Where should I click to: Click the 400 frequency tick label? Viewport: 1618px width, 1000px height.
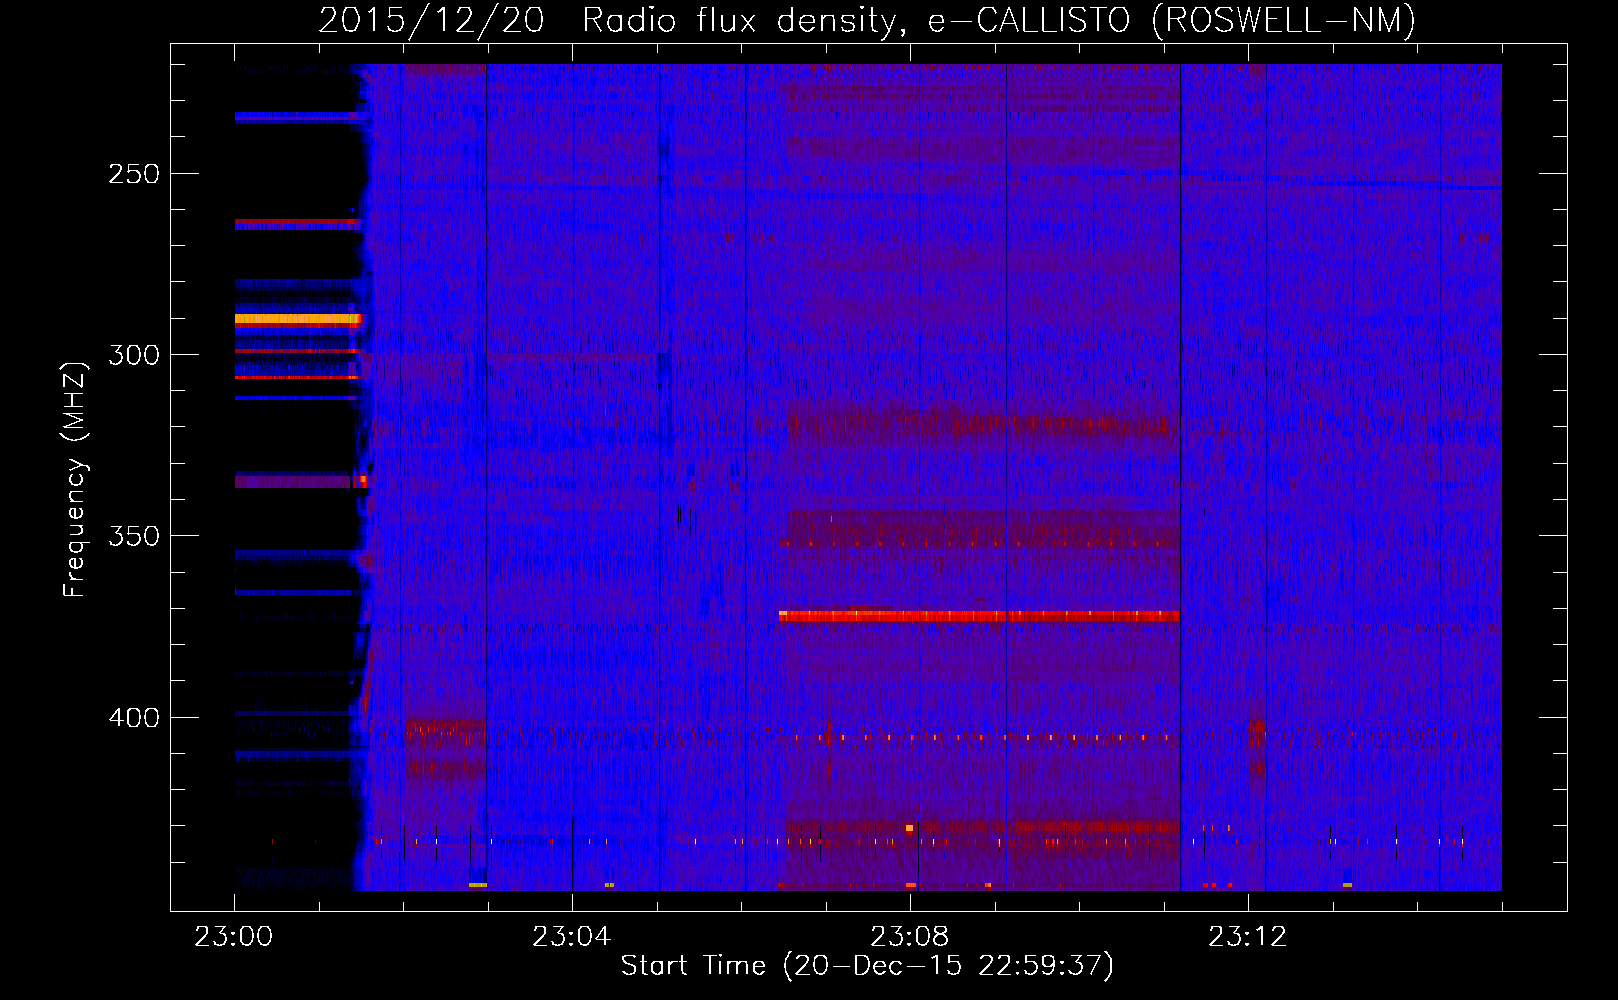pyautogui.click(x=134, y=718)
